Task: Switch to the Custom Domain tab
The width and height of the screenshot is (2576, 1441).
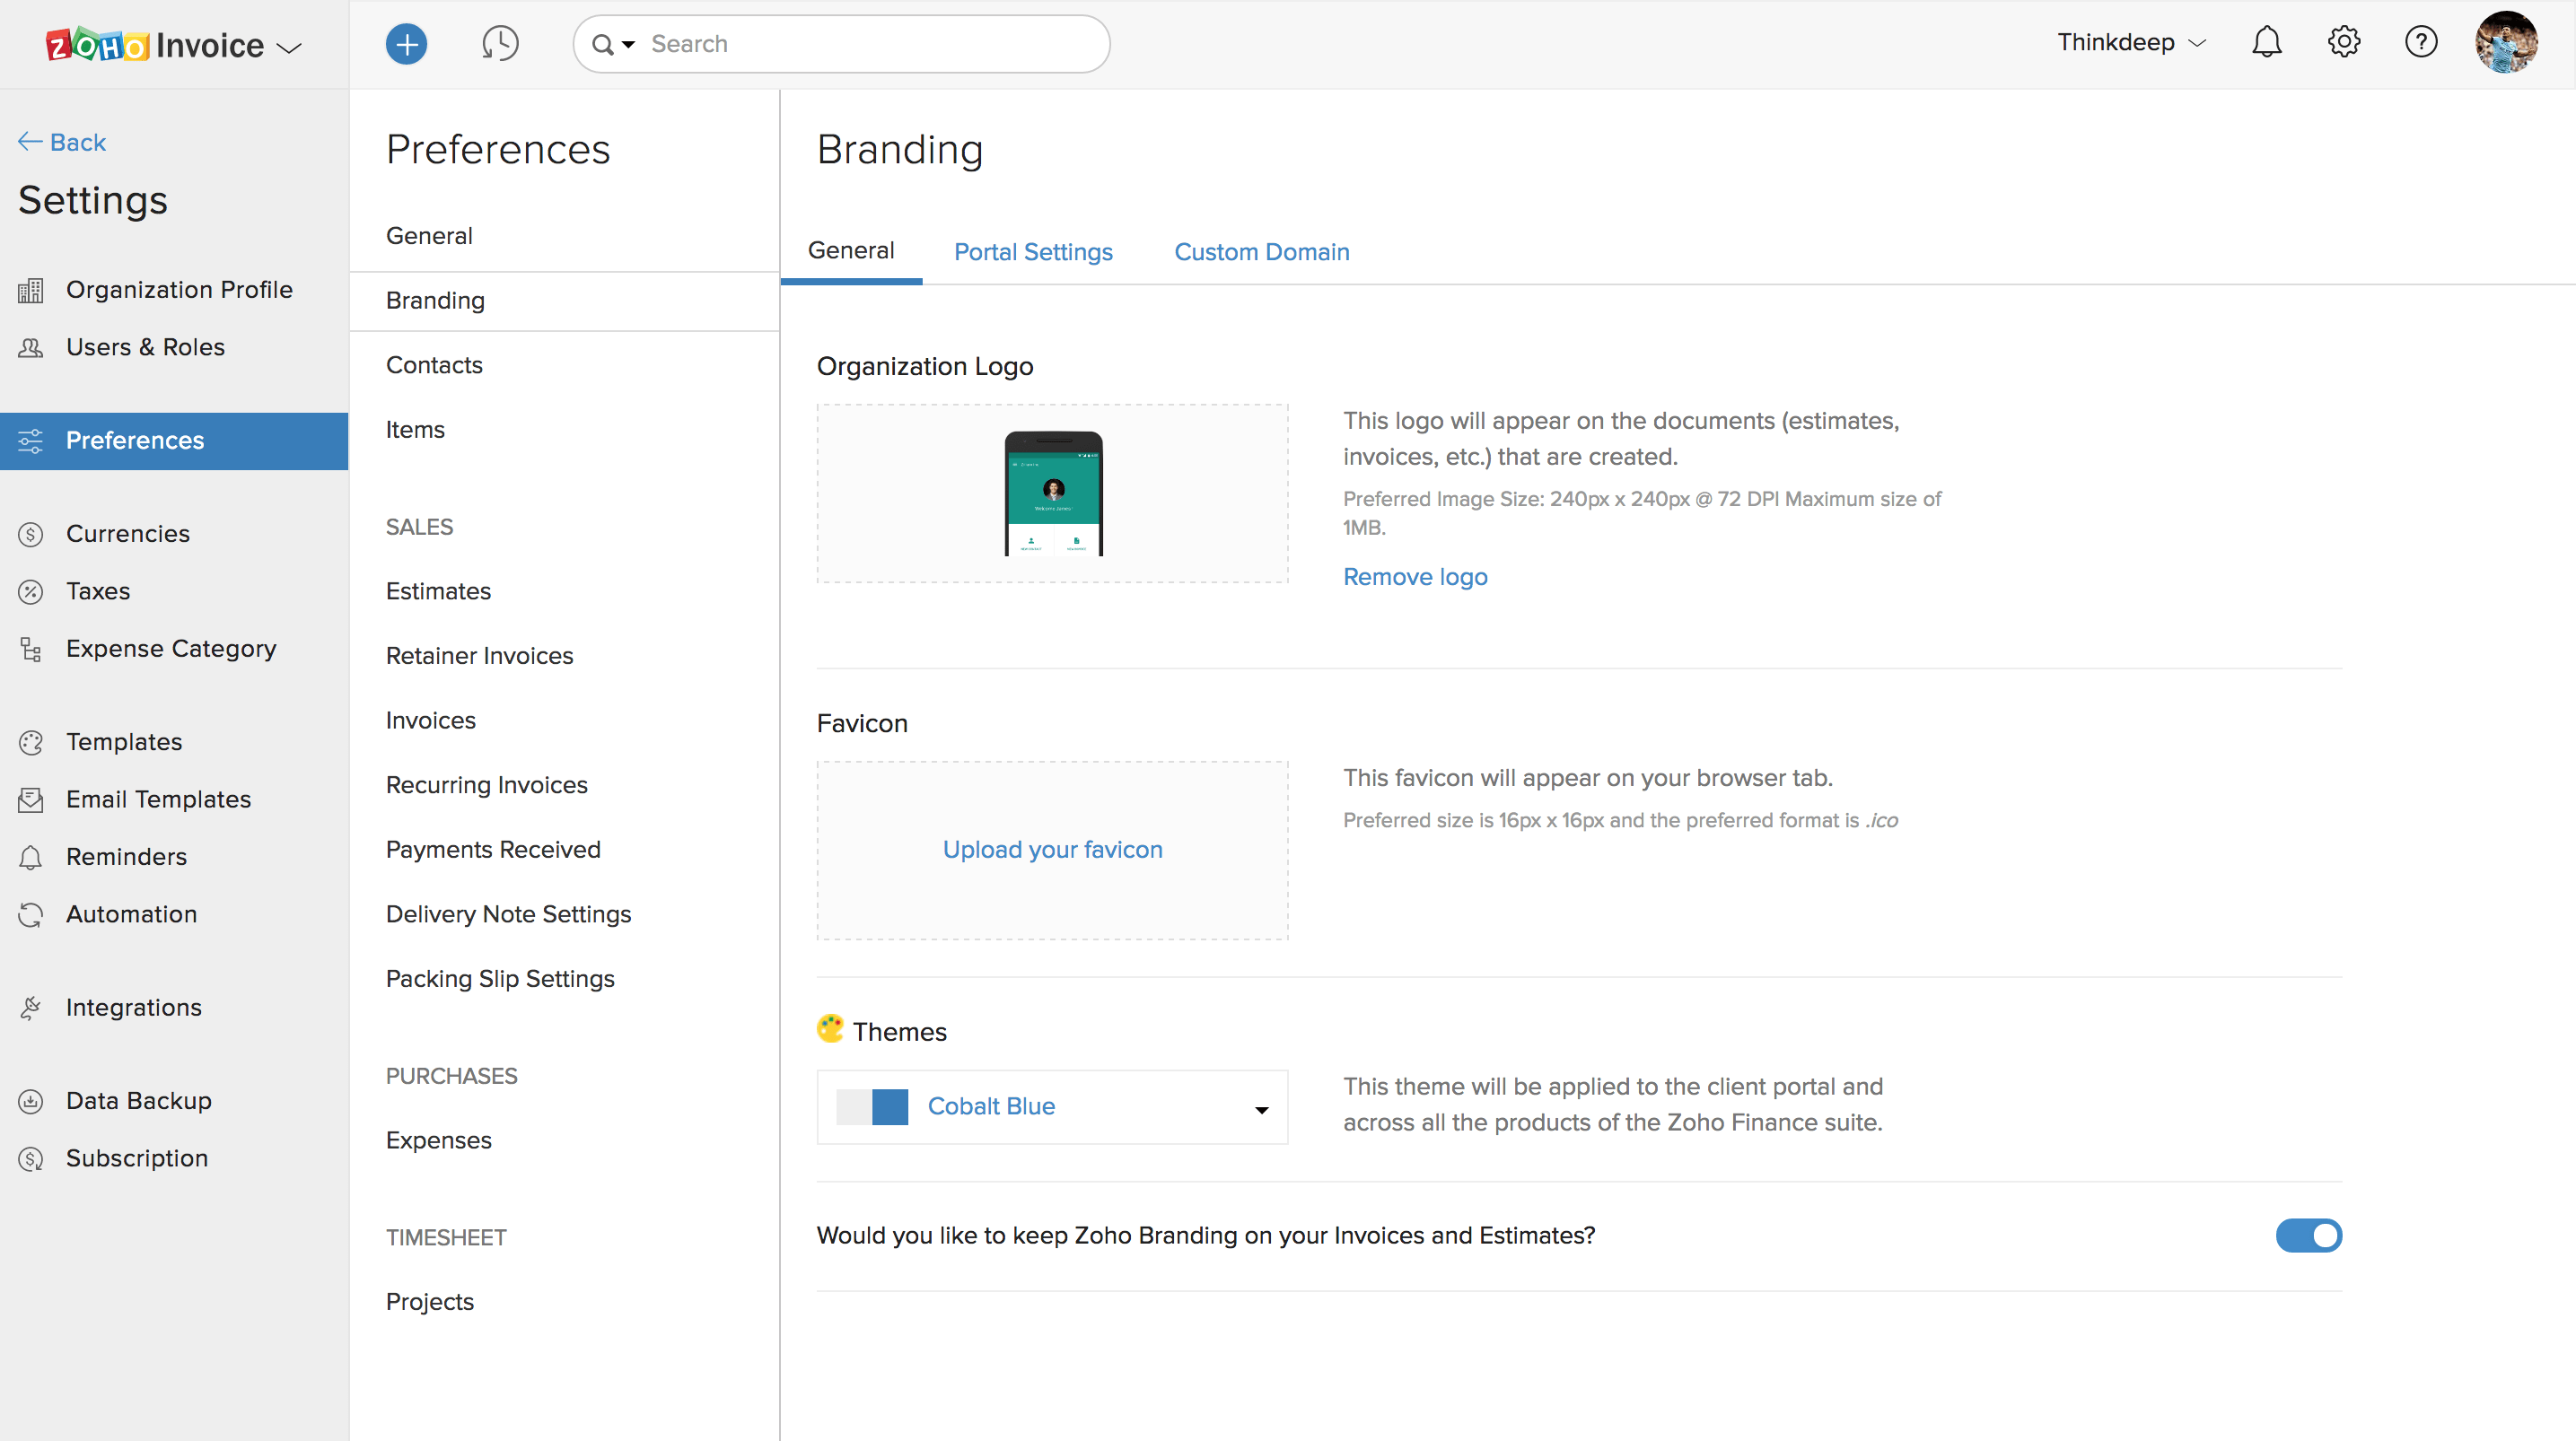Action: tap(1261, 252)
